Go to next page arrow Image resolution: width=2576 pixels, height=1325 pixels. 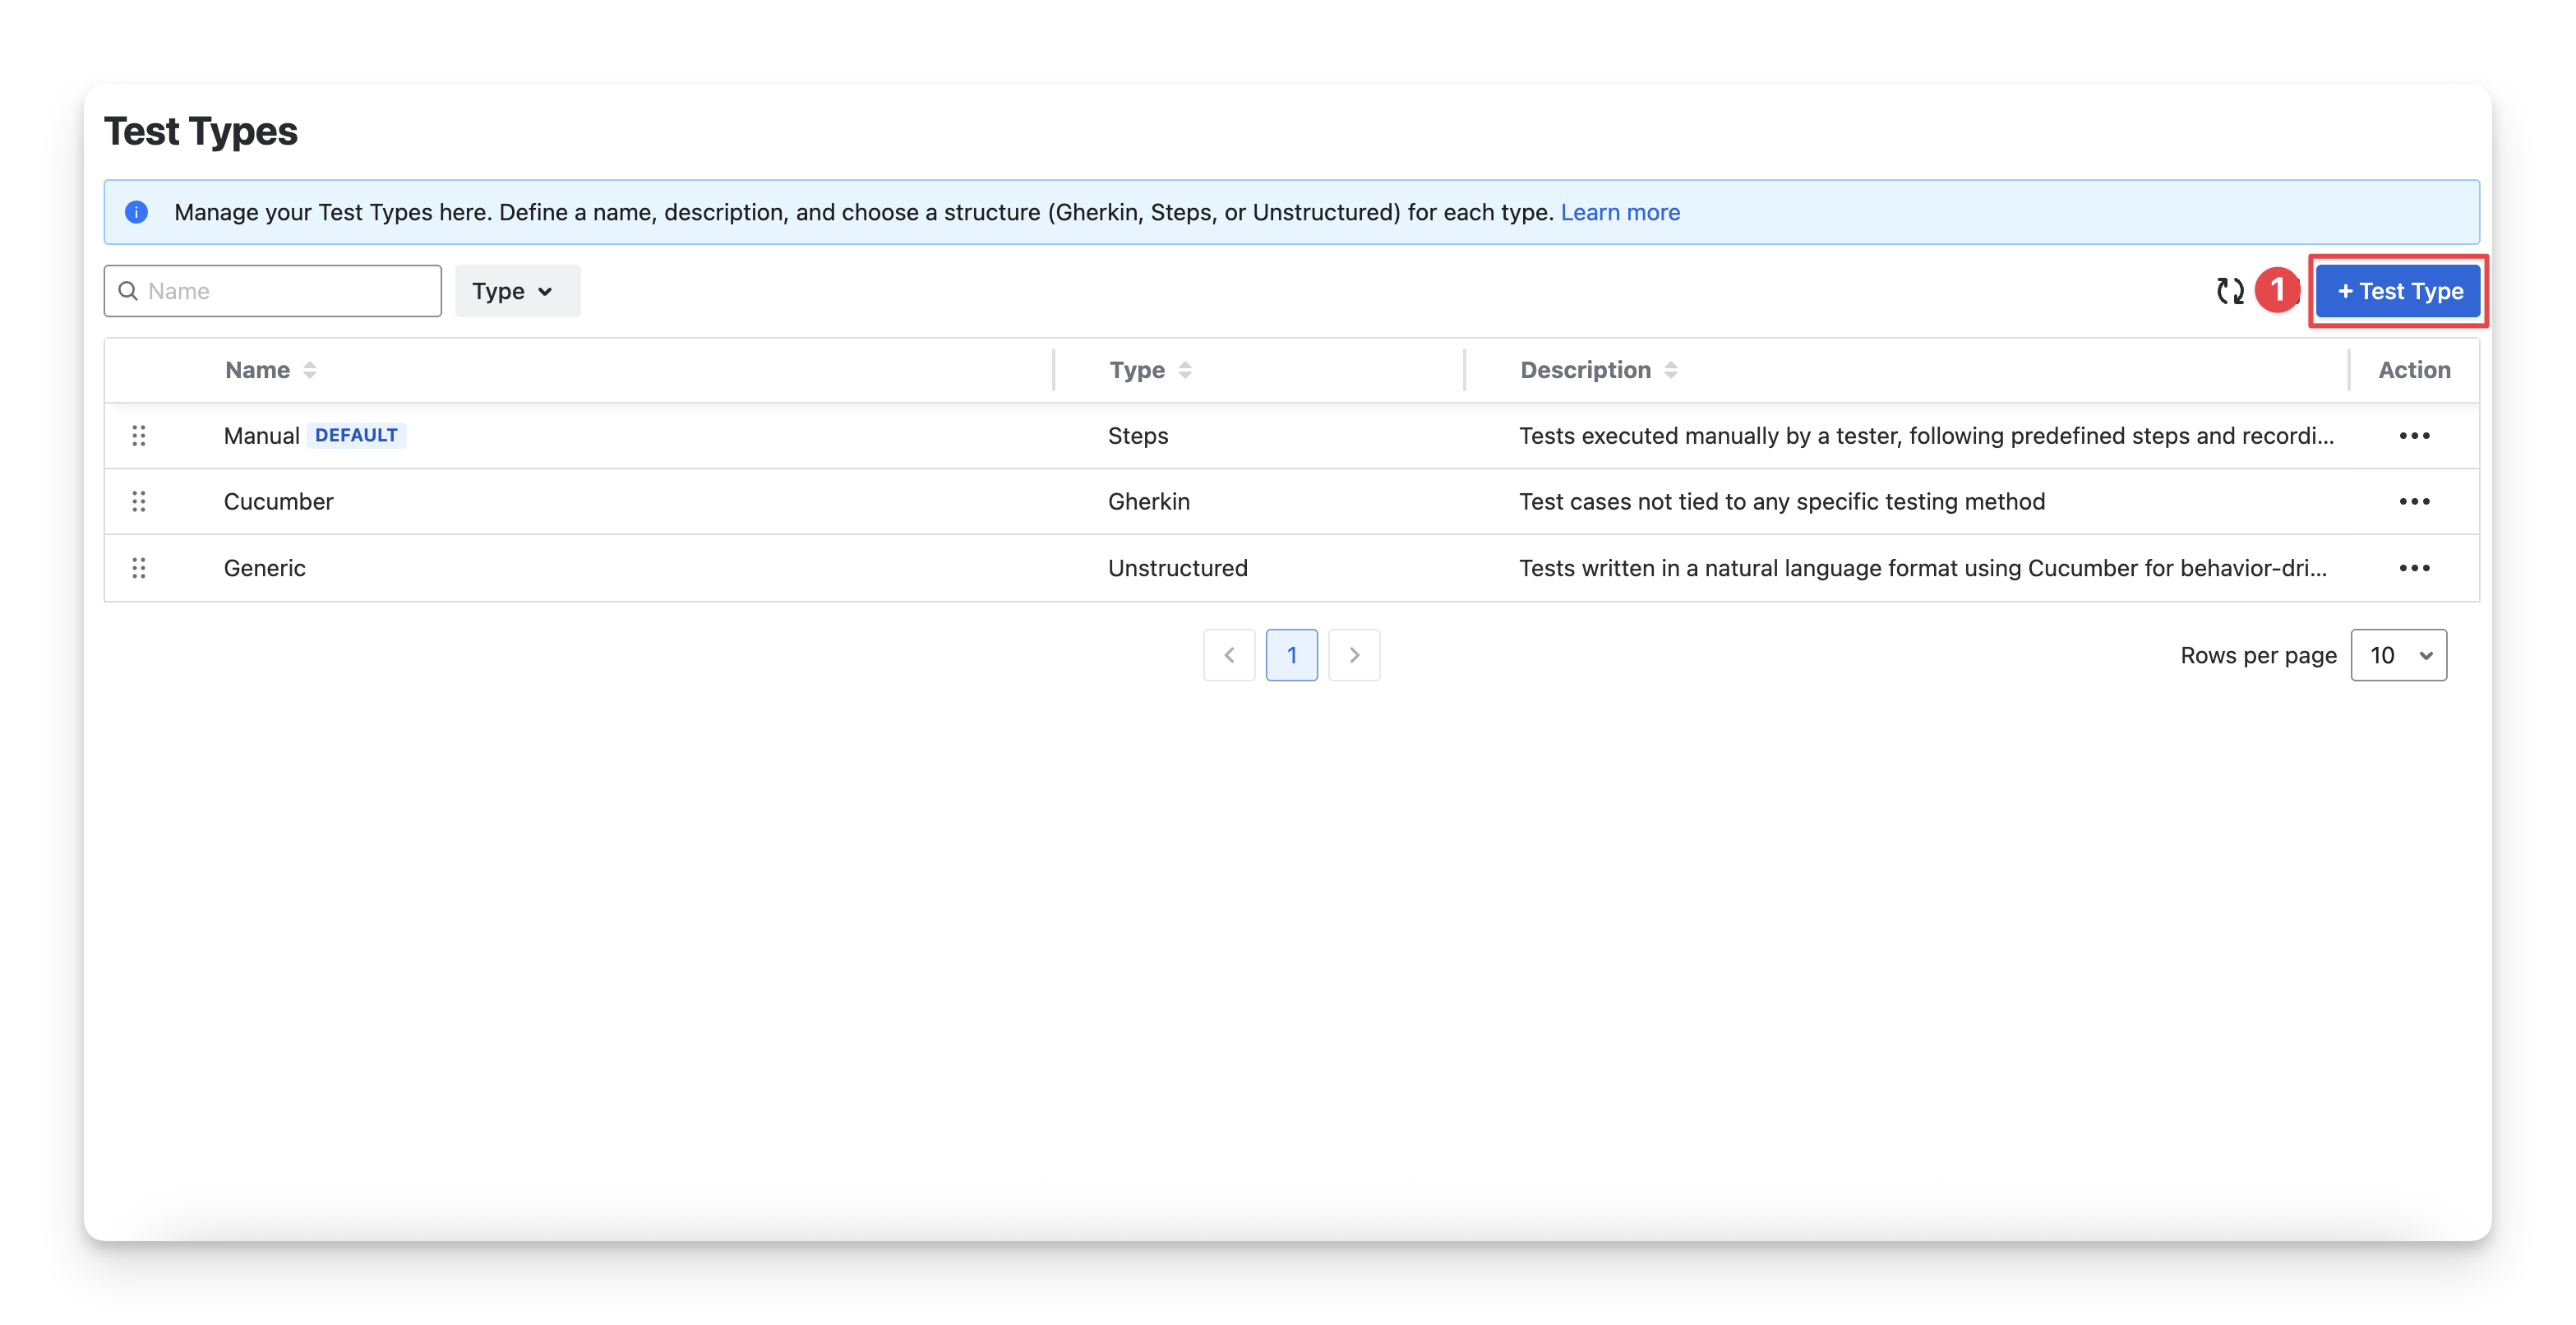[x=1354, y=655]
